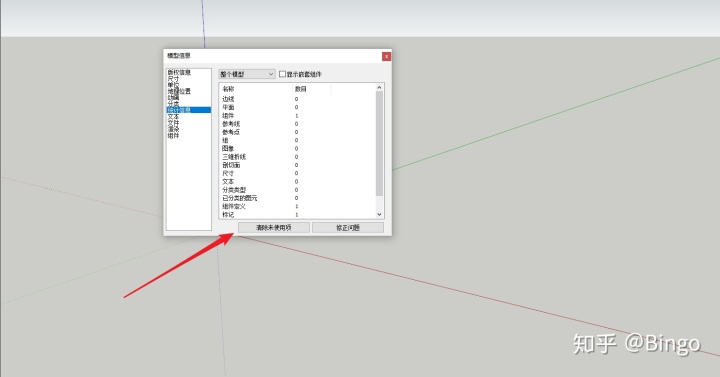The image size is (720, 377).
Task: Click the statistics list scrollbar thumb
Action: (x=379, y=143)
